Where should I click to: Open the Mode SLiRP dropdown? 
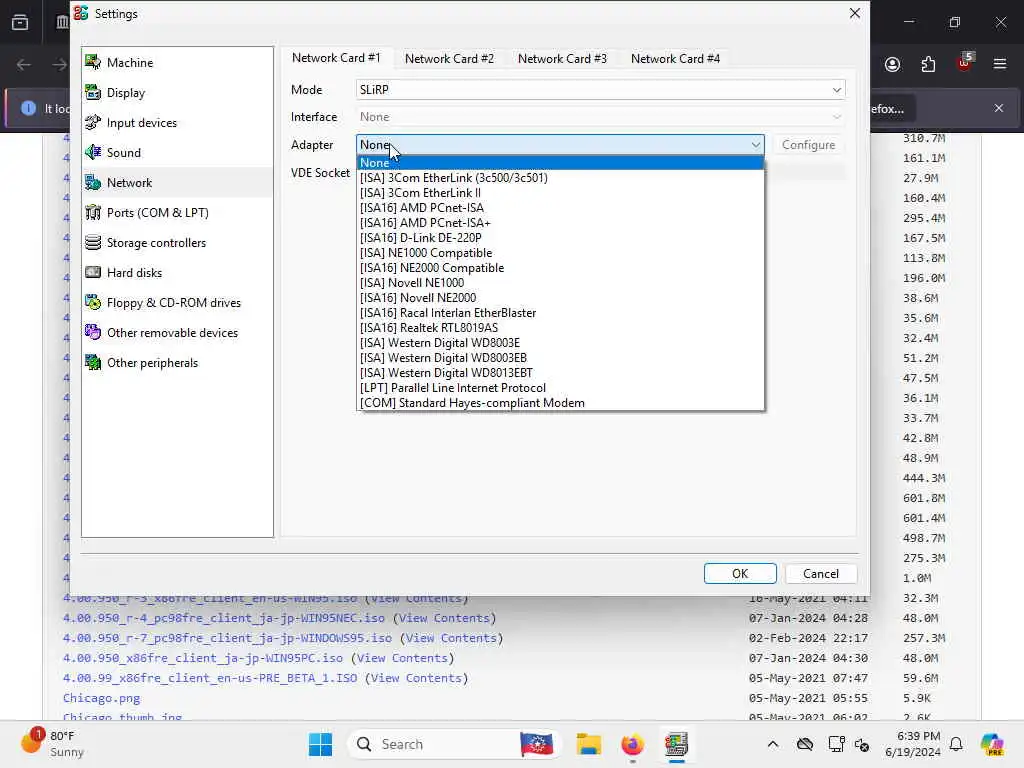[x=601, y=89]
